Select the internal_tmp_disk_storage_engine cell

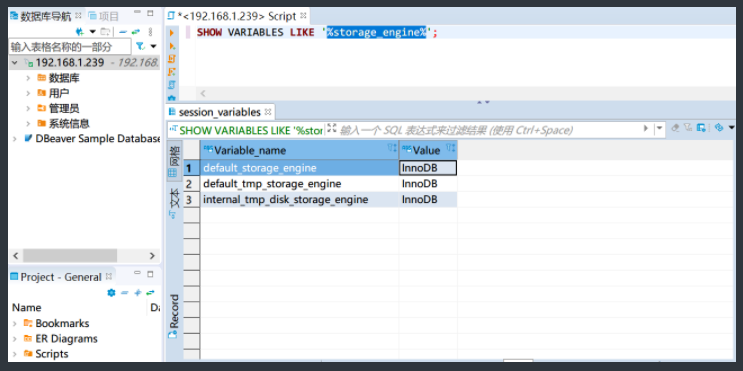[x=299, y=199]
